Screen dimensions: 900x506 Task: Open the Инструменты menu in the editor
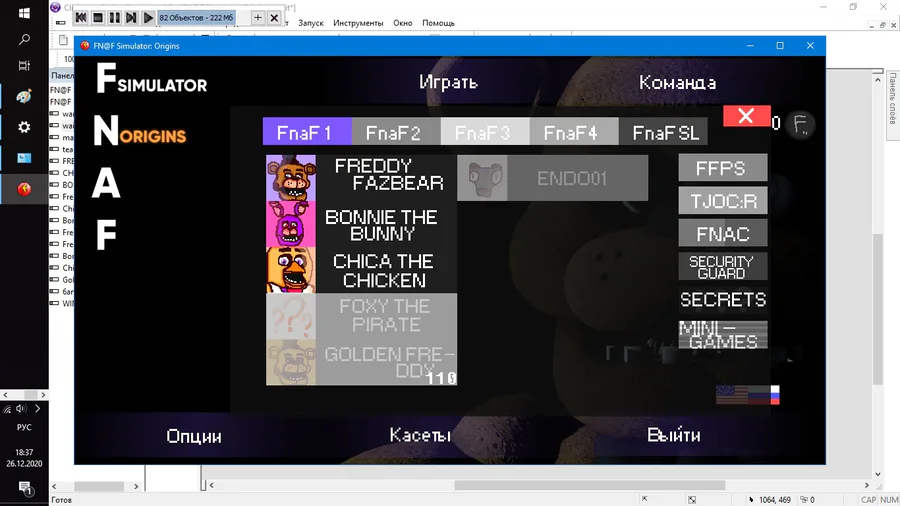point(358,23)
